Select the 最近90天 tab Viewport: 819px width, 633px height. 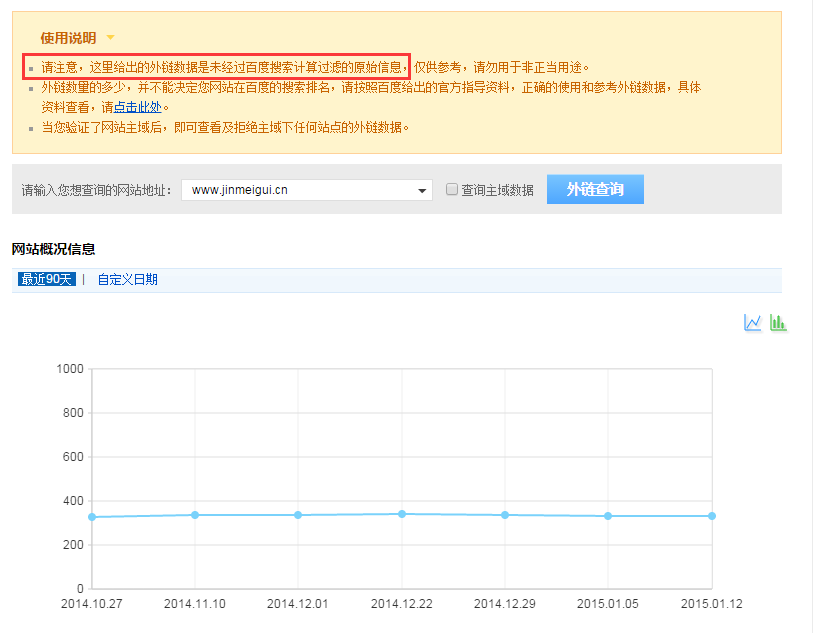click(47, 279)
